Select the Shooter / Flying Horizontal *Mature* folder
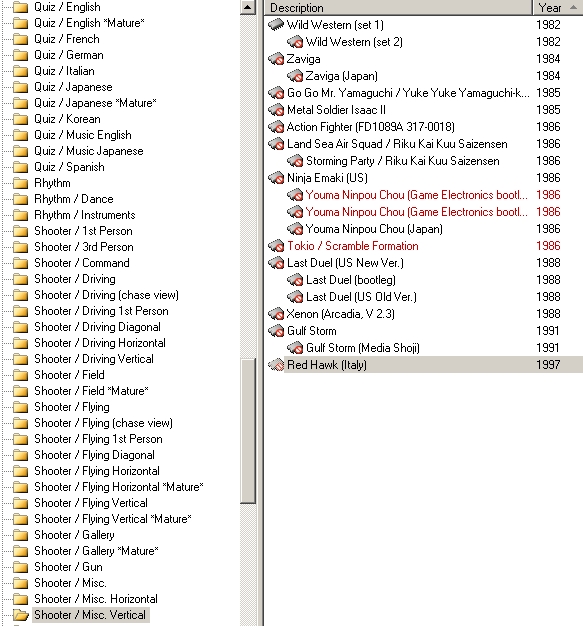583x626 pixels. (x=119, y=487)
